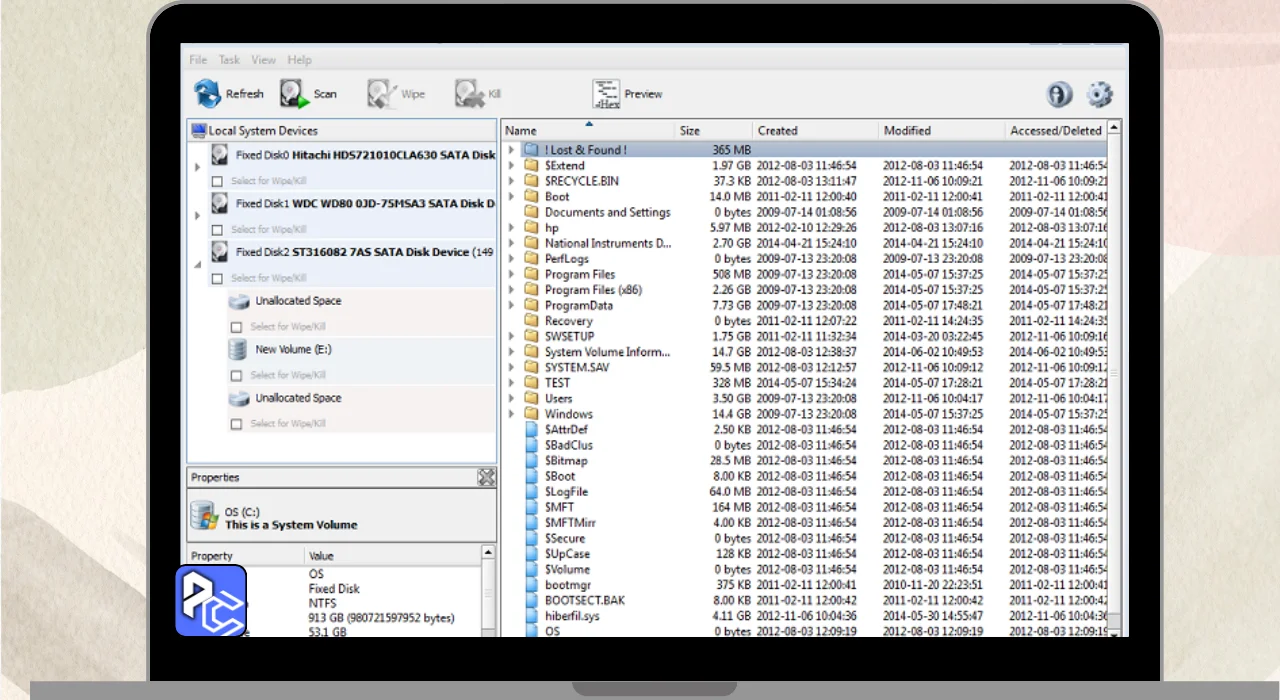This screenshot has width=1280, height=700.
Task: Select the hiberfil.sys file entry
Action: (572, 616)
